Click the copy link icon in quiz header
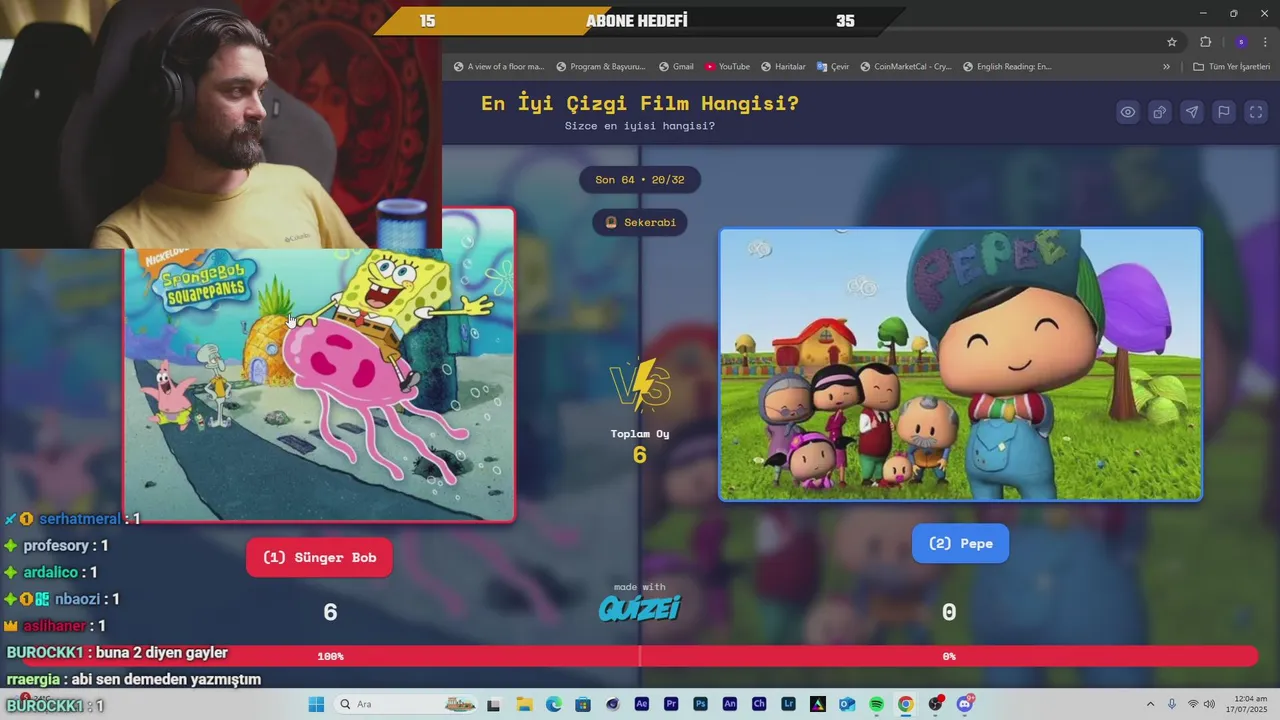This screenshot has width=1280, height=720. [x=1160, y=112]
